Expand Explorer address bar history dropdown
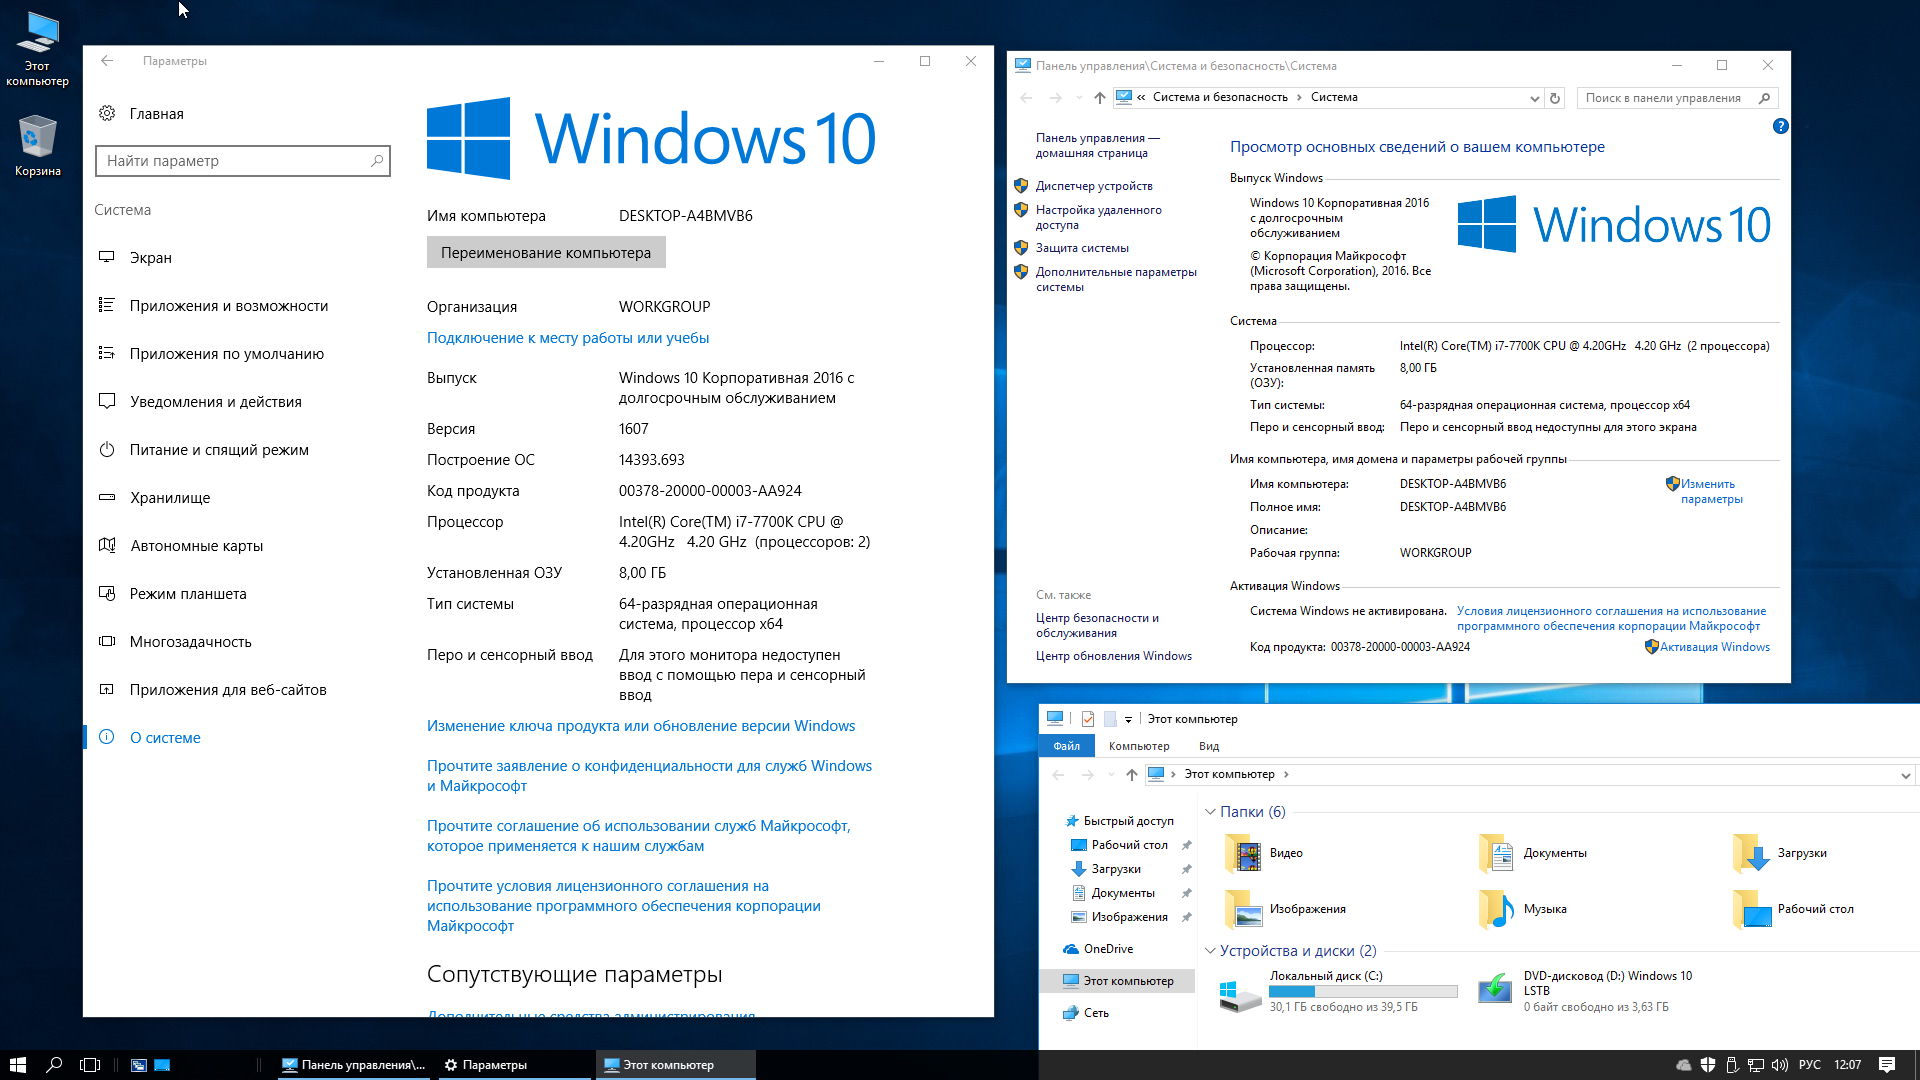 1906,775
